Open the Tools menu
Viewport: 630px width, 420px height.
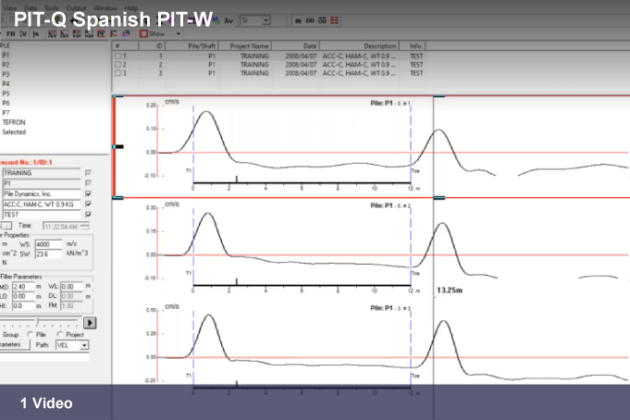(51, 8)
